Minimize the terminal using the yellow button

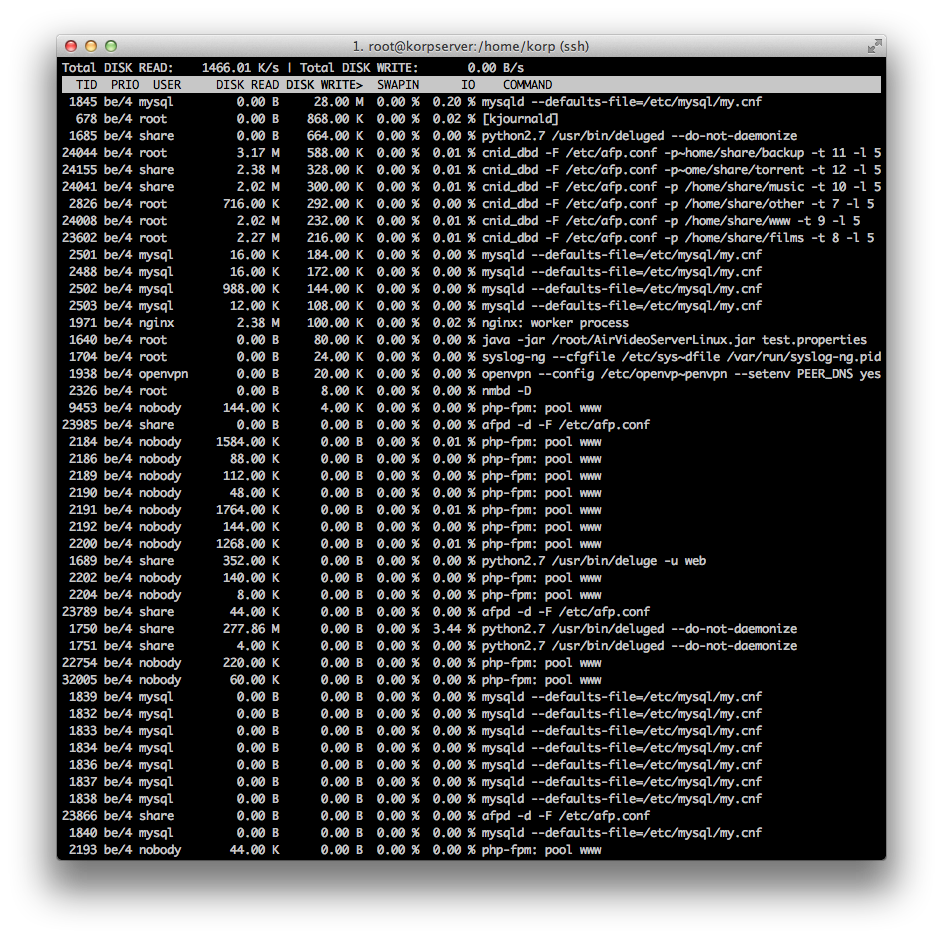click(91, 46)
